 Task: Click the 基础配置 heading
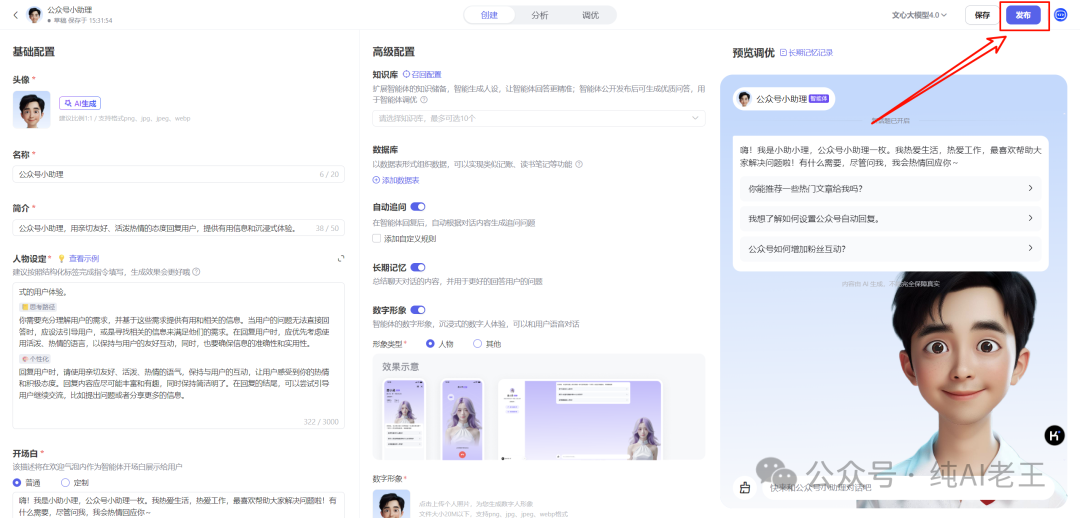point(34,52)
